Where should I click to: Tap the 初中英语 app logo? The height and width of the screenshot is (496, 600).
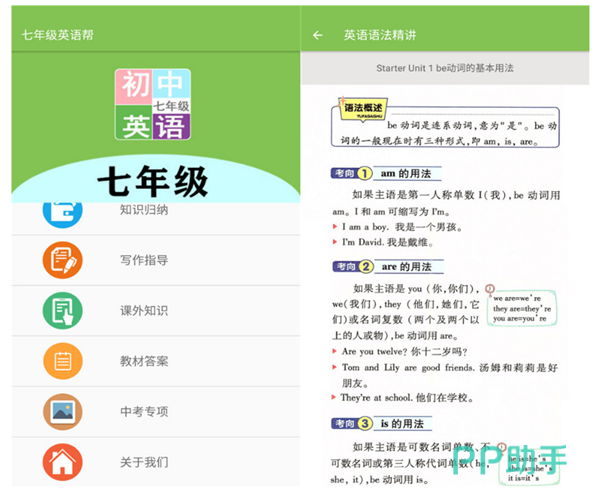151,104
